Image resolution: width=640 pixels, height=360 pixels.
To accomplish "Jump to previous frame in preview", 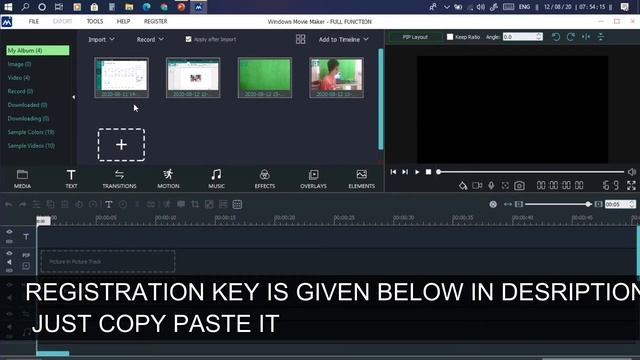I will tap(393, 172).
